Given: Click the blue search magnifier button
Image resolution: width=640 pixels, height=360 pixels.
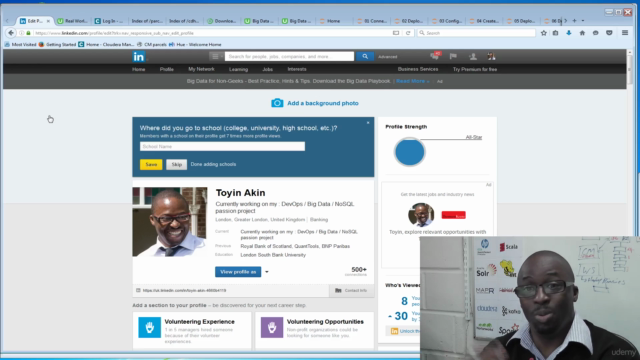Looking at the screenshot, I should coord(365,56).
